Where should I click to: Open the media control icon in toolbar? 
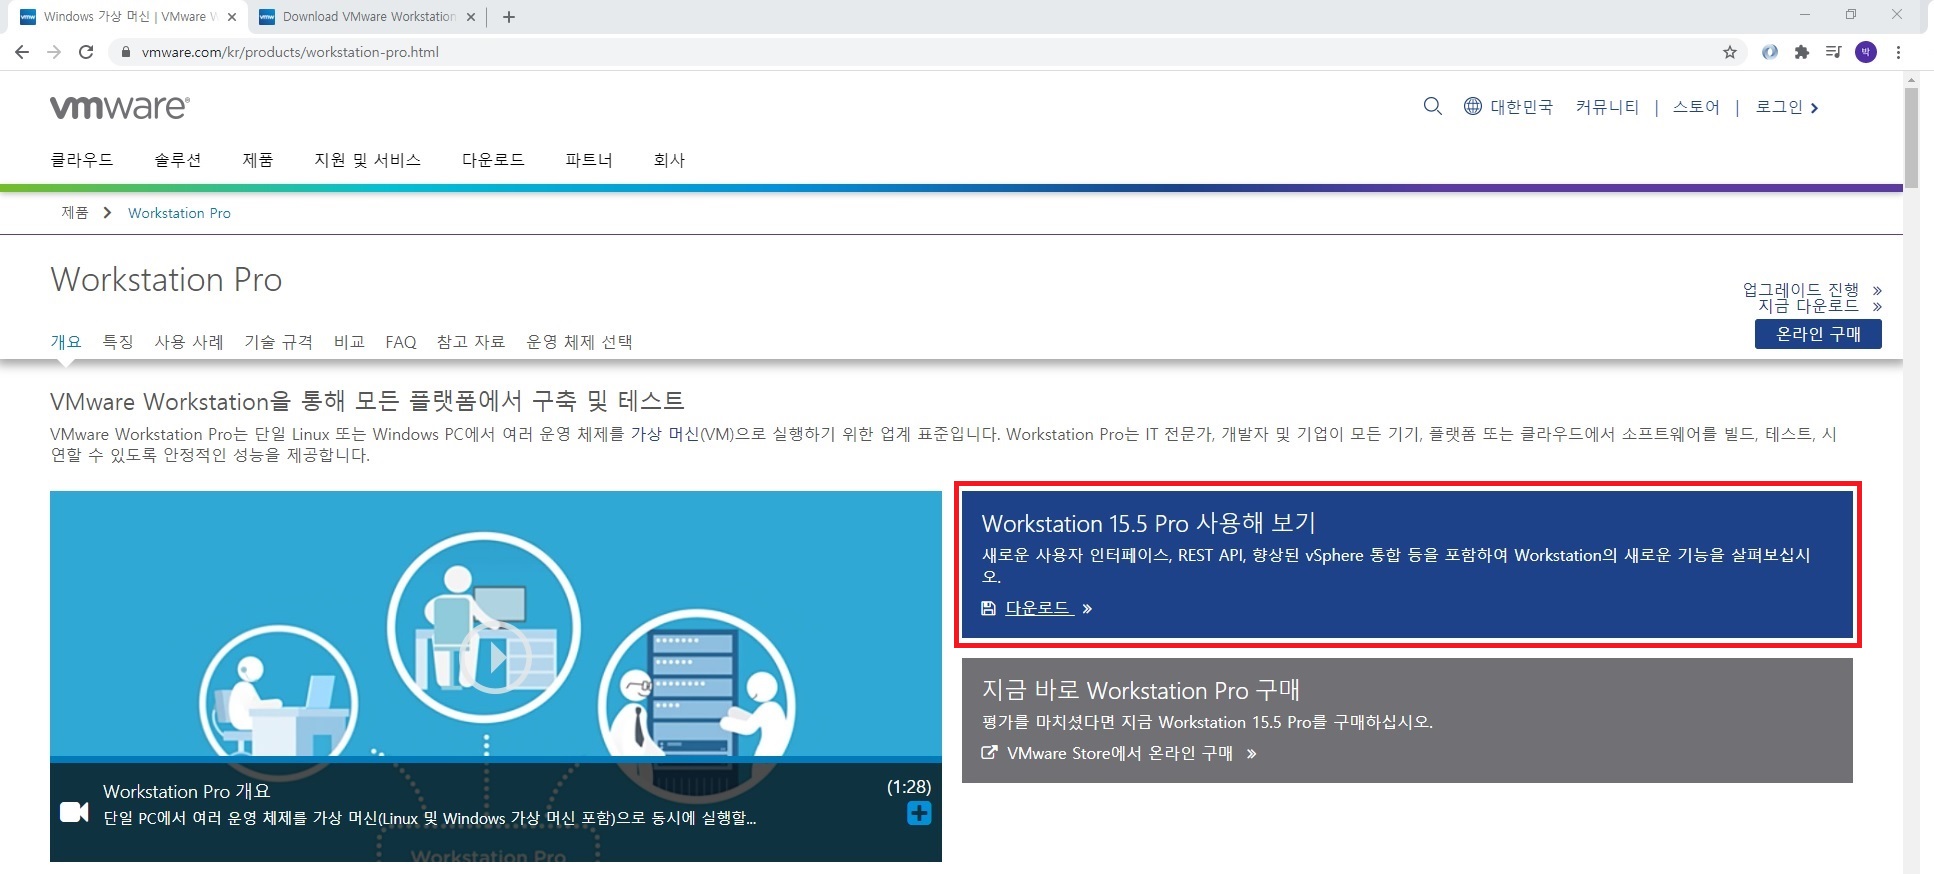[1833, 52]
